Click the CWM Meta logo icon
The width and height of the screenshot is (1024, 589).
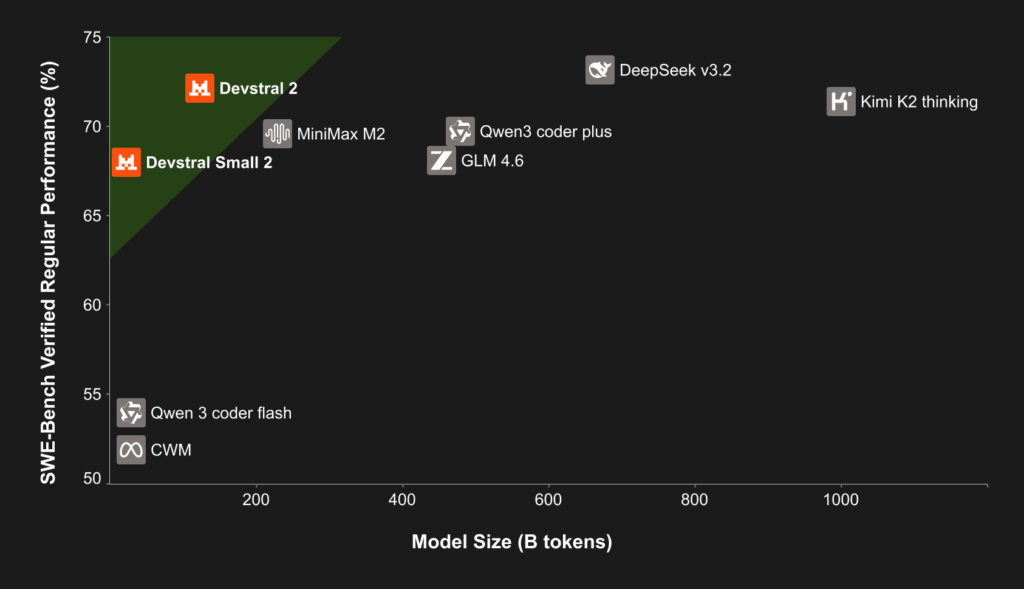tap(131, 450)
